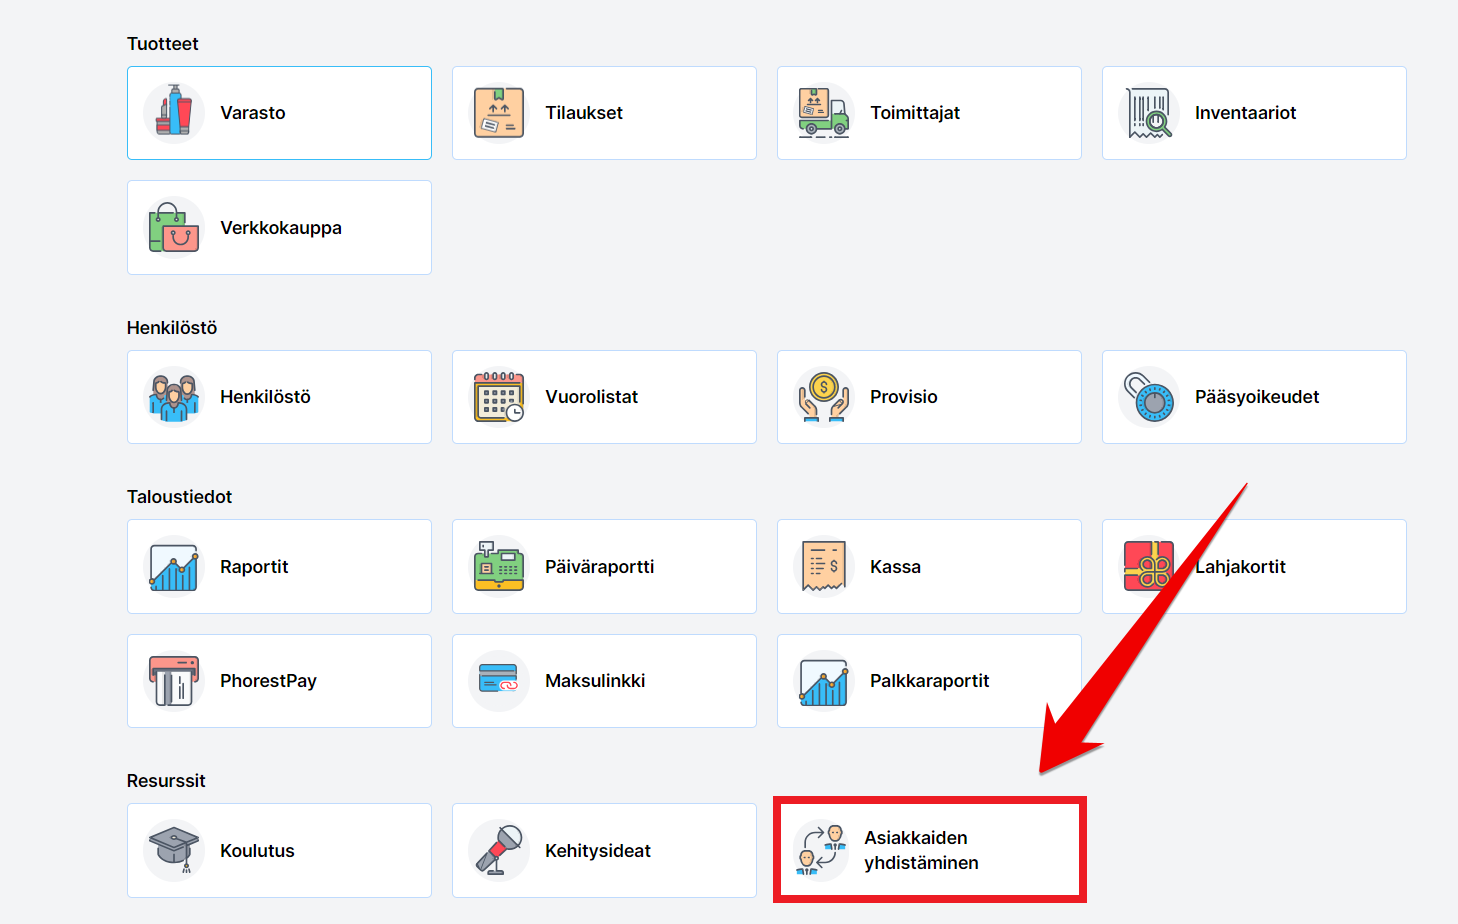This screenshot has width=1458, height=924.
Task: Click the Asiakkaiden yhdistäminen merge clients icon
Action: point(821,850)
